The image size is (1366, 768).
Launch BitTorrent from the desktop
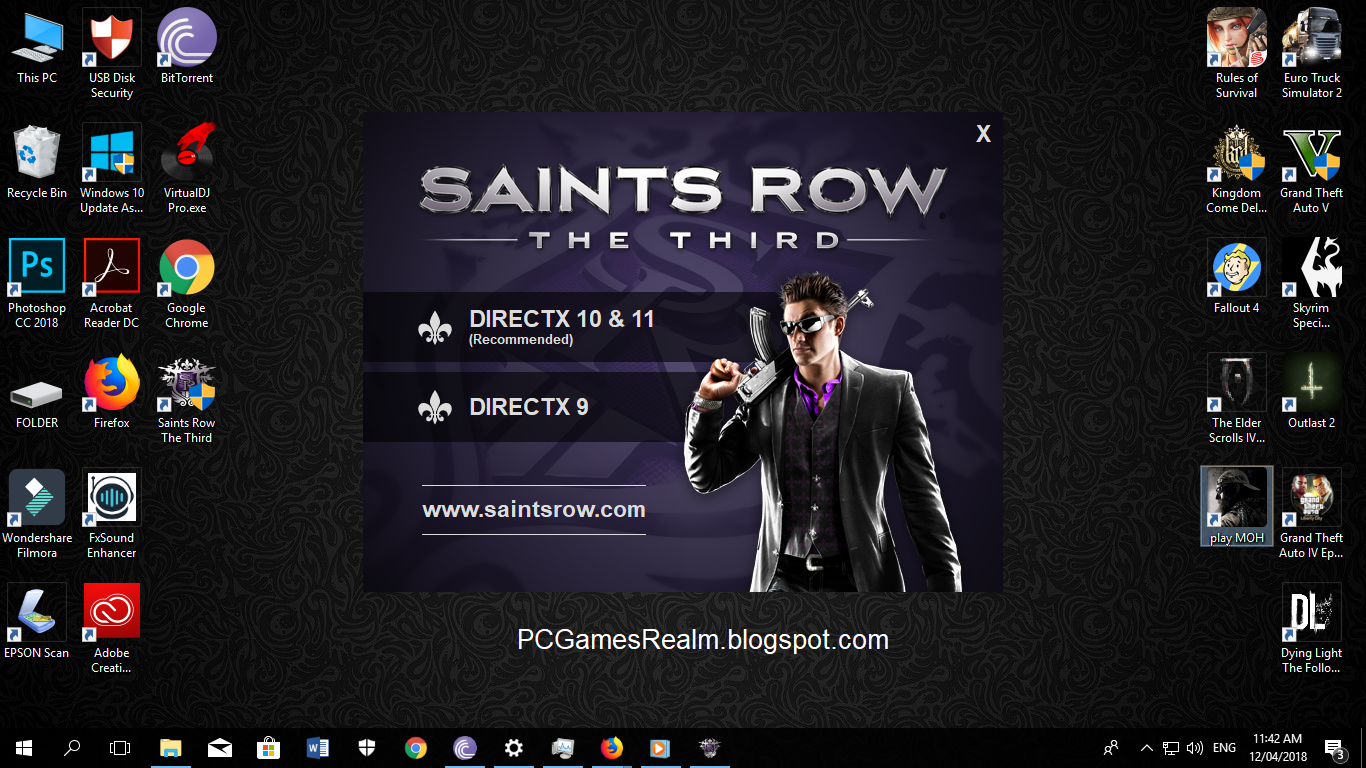[187, 47]
